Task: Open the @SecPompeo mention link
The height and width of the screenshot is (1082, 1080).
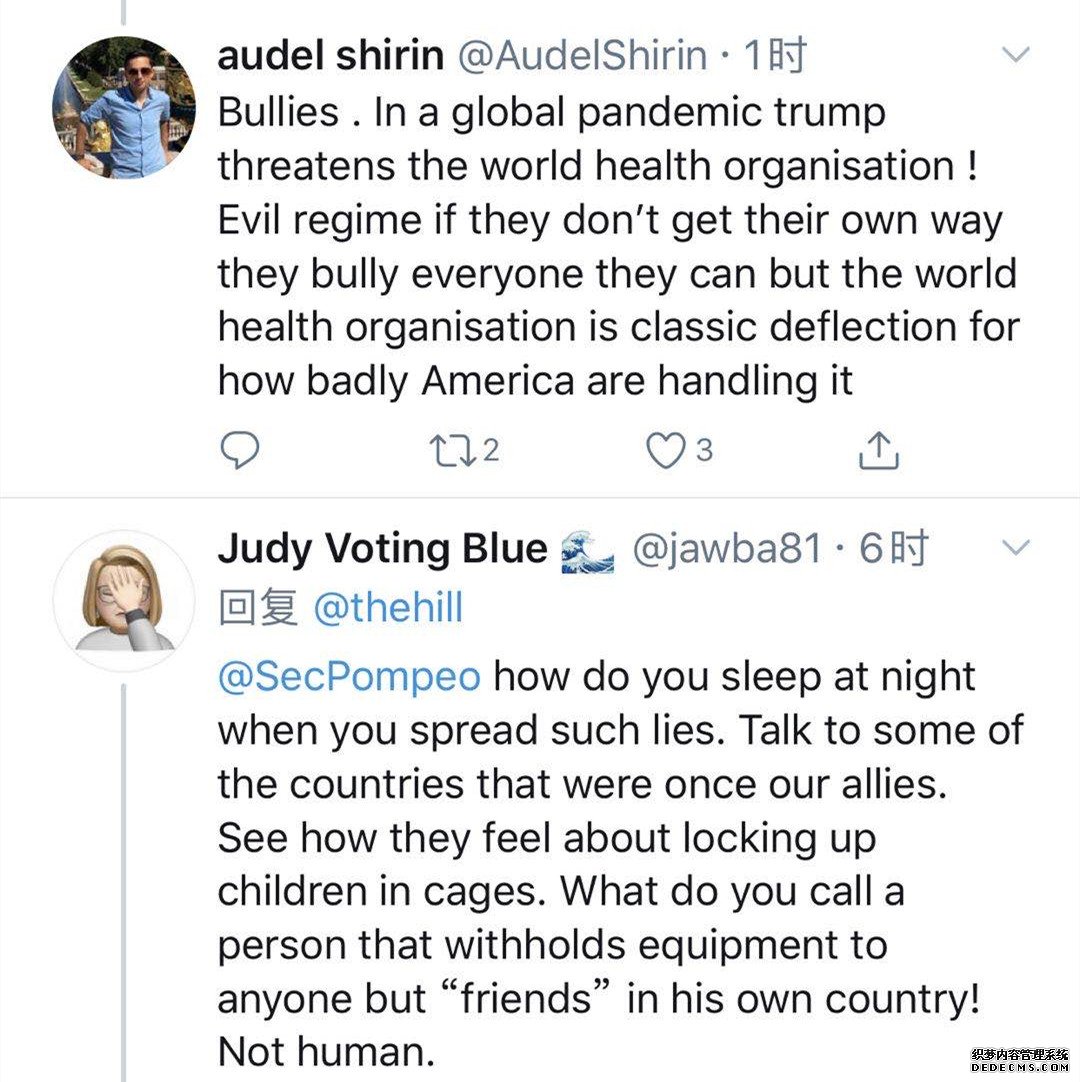Action: (x=349, y=677)
